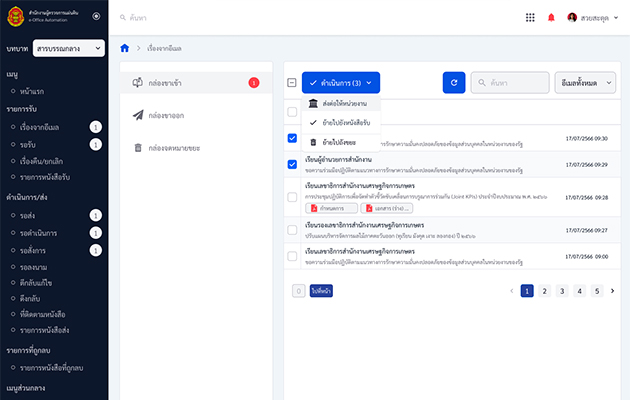The height and width of the screenshot is (400, 630).
Task: Click the sidebar collapse toggle icon
Action: [95, 16]
